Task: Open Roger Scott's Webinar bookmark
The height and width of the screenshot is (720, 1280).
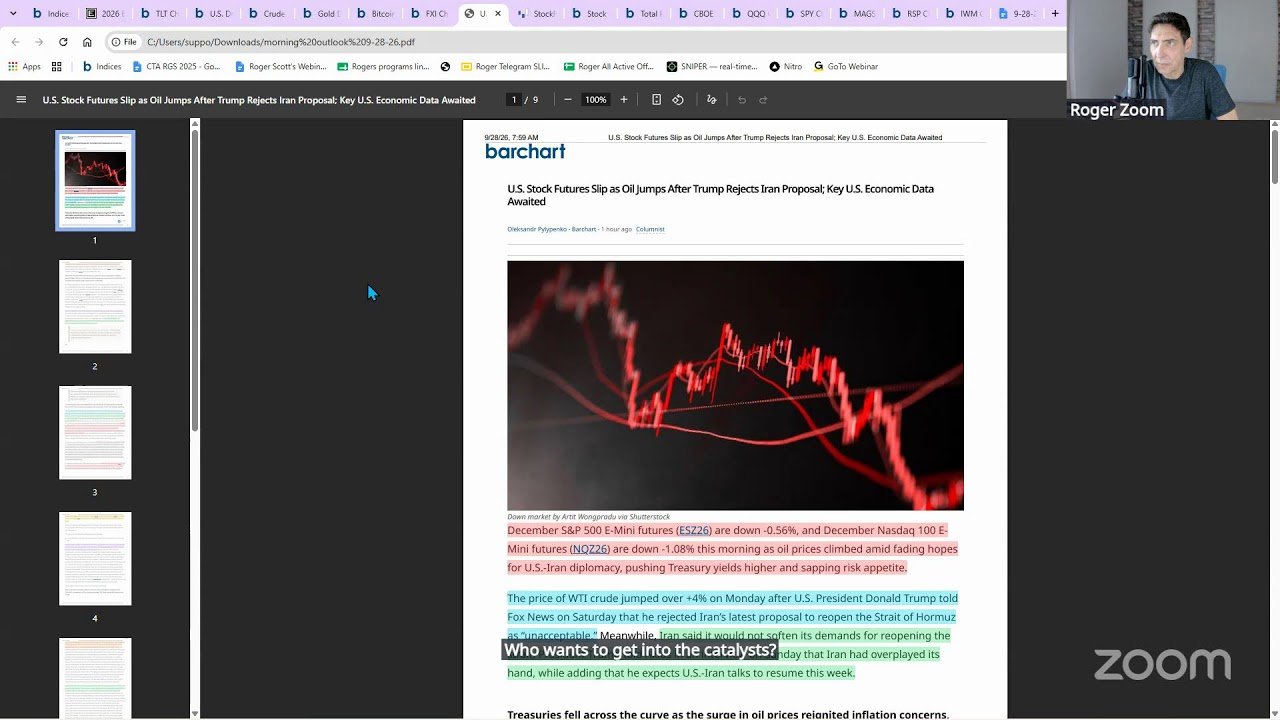Action: [281, 67]
